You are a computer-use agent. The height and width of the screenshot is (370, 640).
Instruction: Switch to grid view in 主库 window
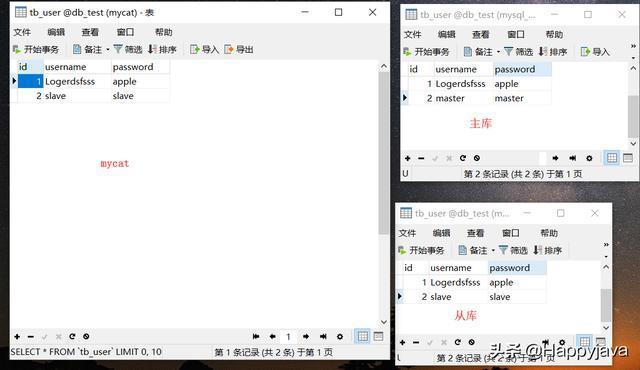612,158
